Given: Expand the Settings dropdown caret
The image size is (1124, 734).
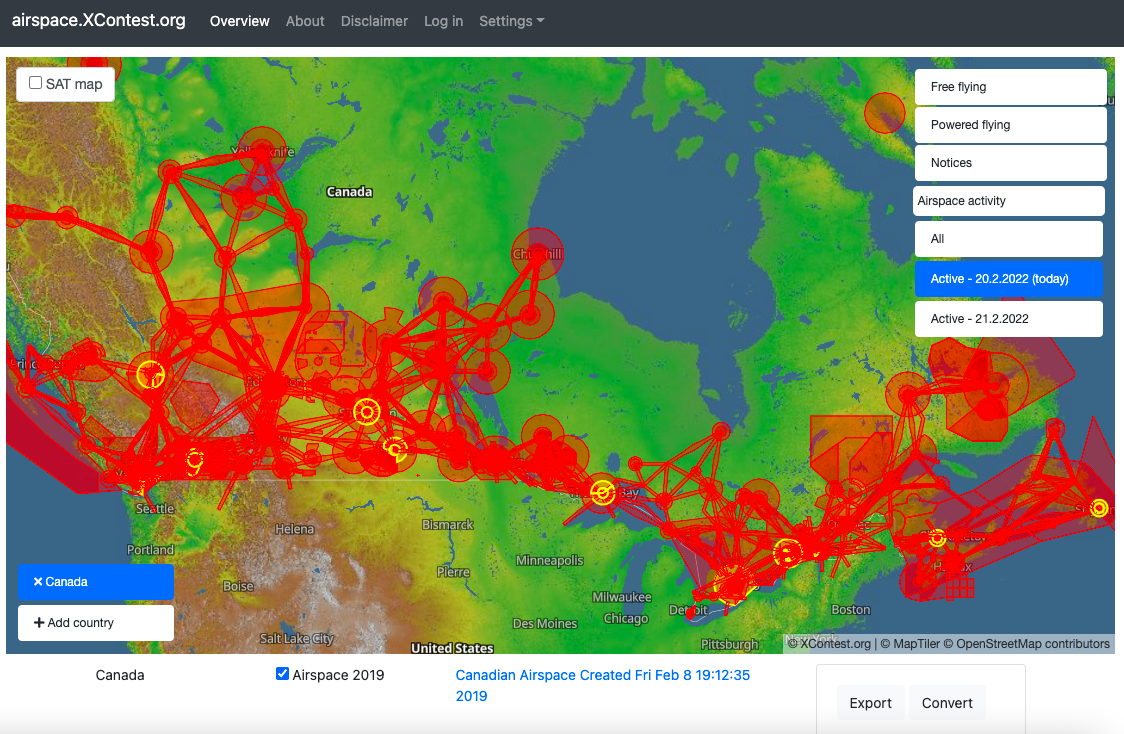Looking at the screenshot, I should (x=540, y=21).
